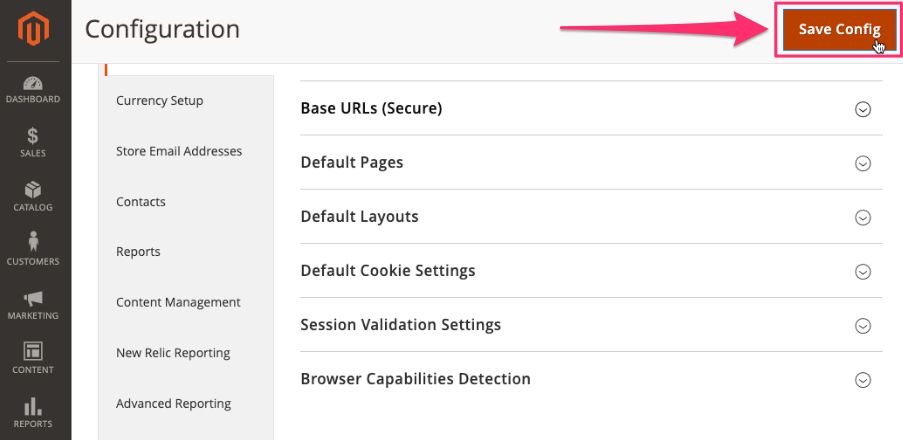
Task: Open the Store Email Addresses tab
Action: click(x=179, y=151)
